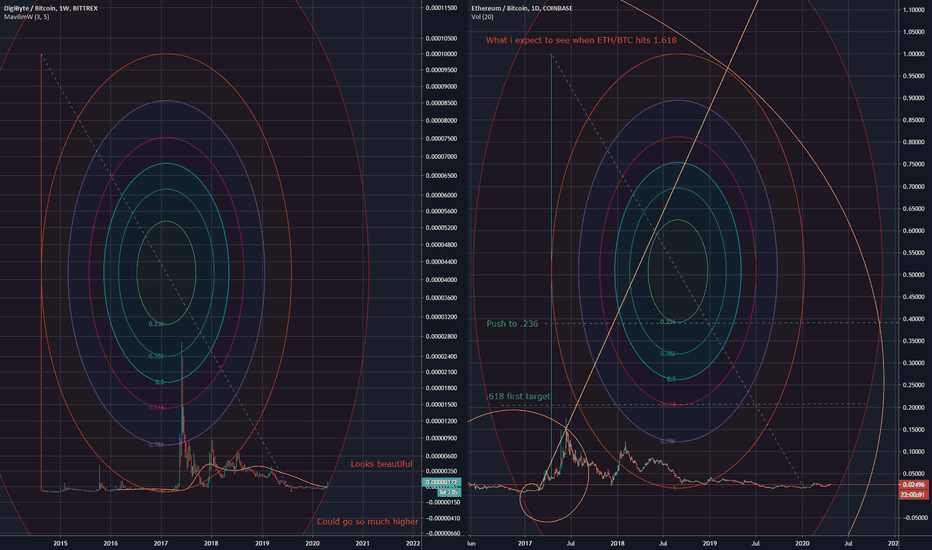
Task: Click the 0.20000 price axis label
Action: pyautogui.click(x=914, y=407)
